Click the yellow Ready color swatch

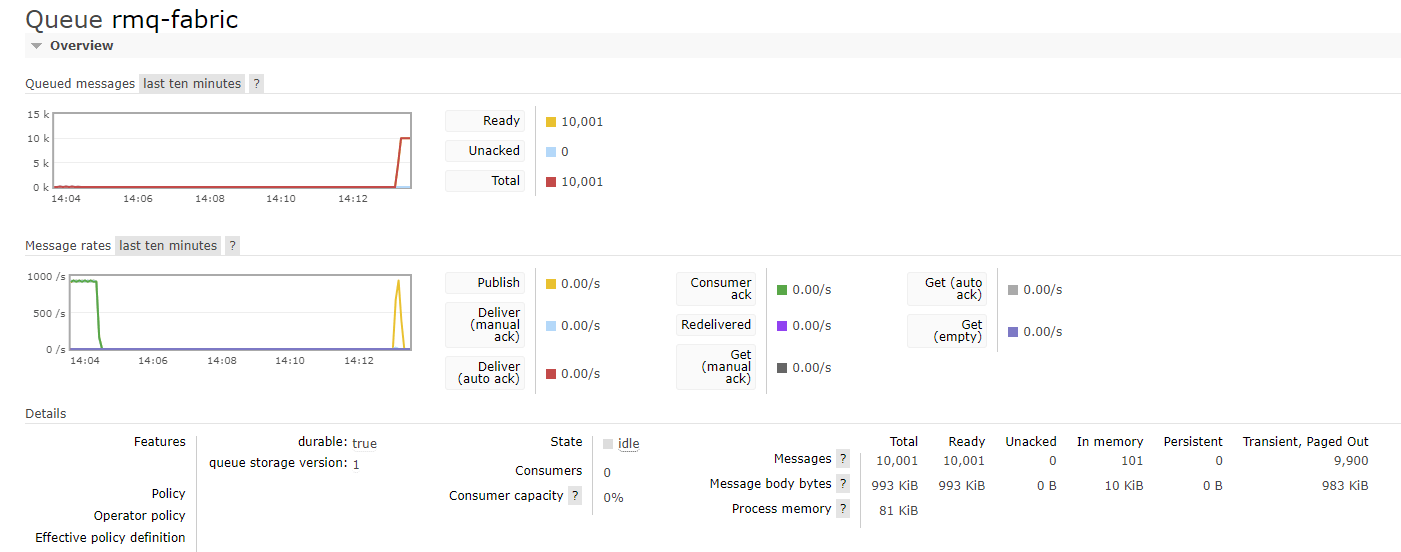point(551,122)
